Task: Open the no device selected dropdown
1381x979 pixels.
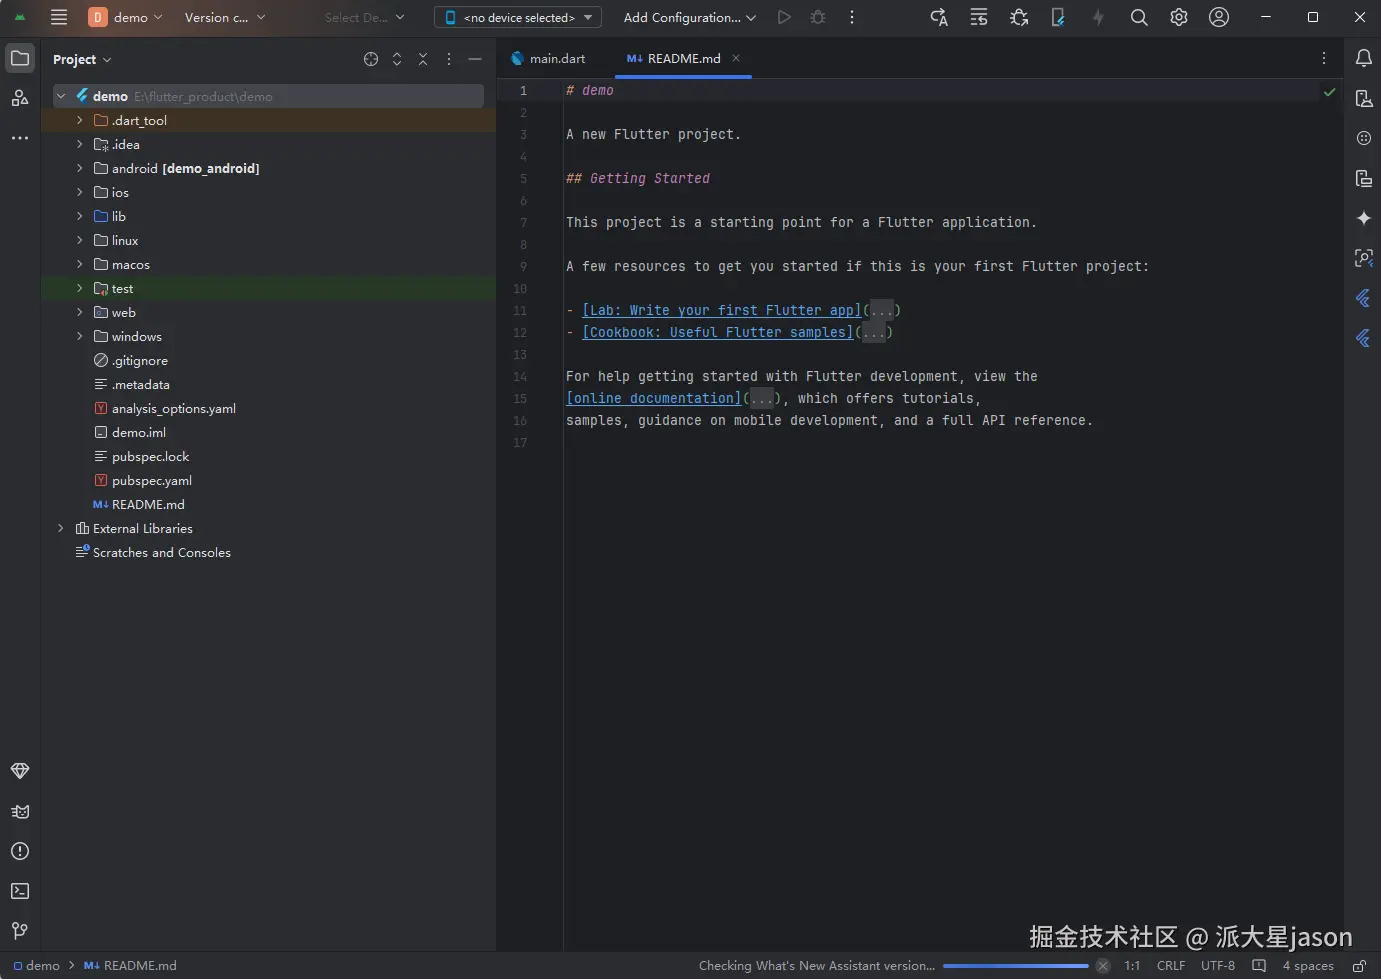Action: pyautogui.click(x=518, y=17)
